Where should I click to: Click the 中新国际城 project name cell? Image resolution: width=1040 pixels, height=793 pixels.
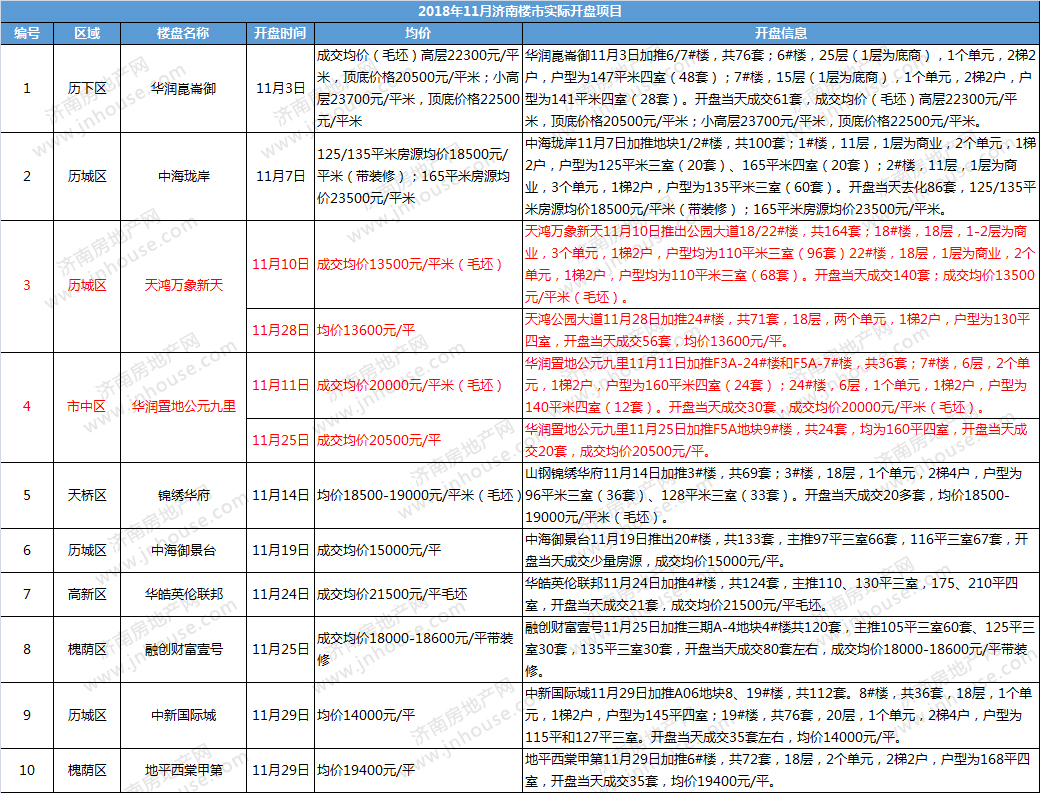point(183,715)
